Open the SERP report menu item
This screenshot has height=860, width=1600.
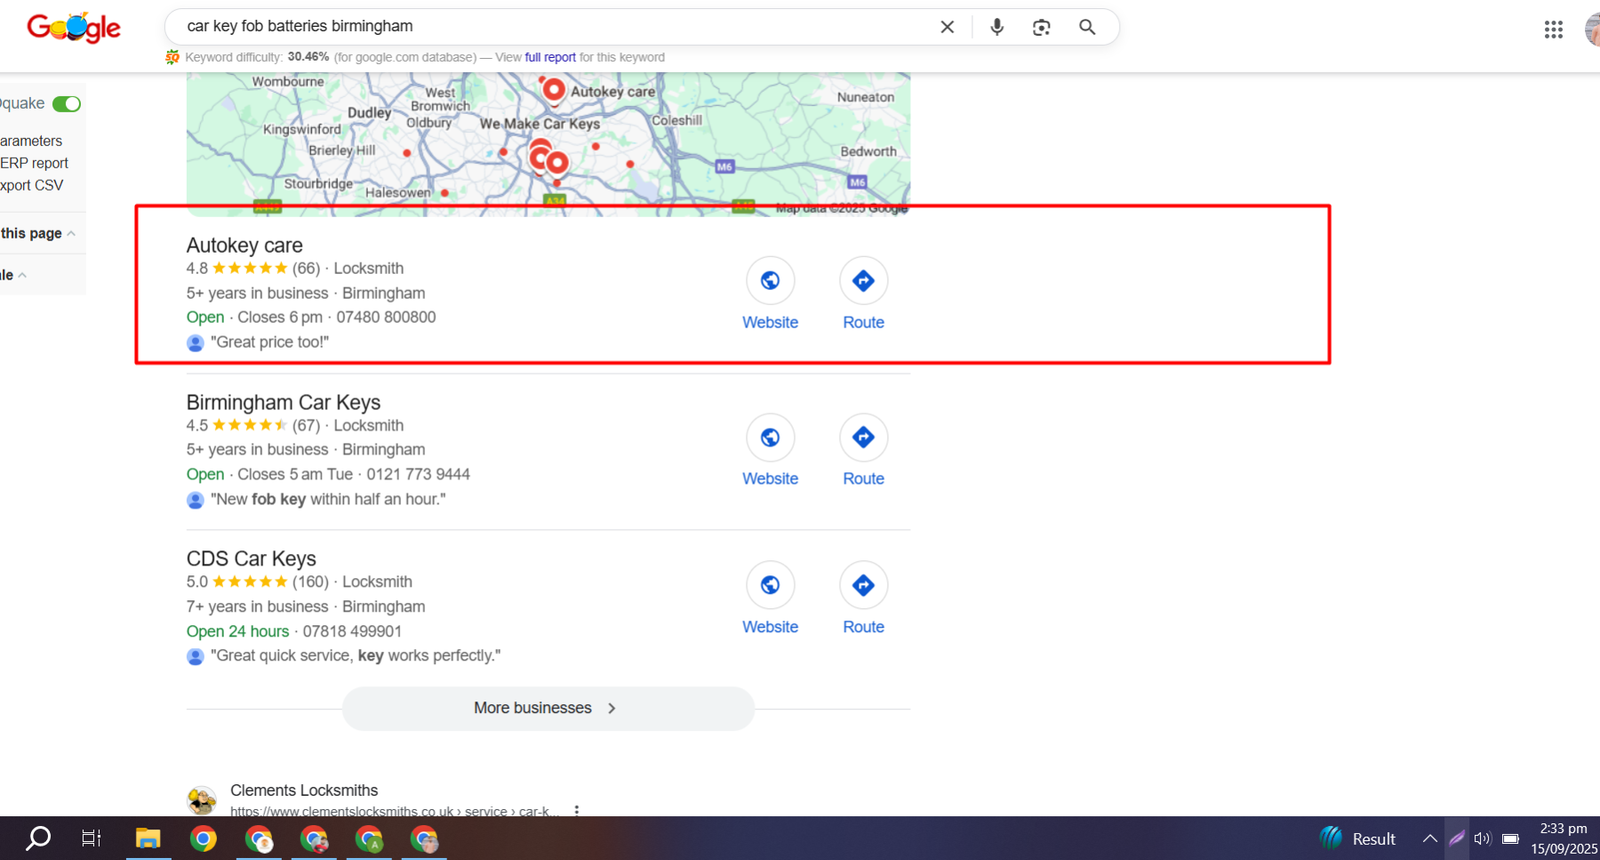click(34, 163)
